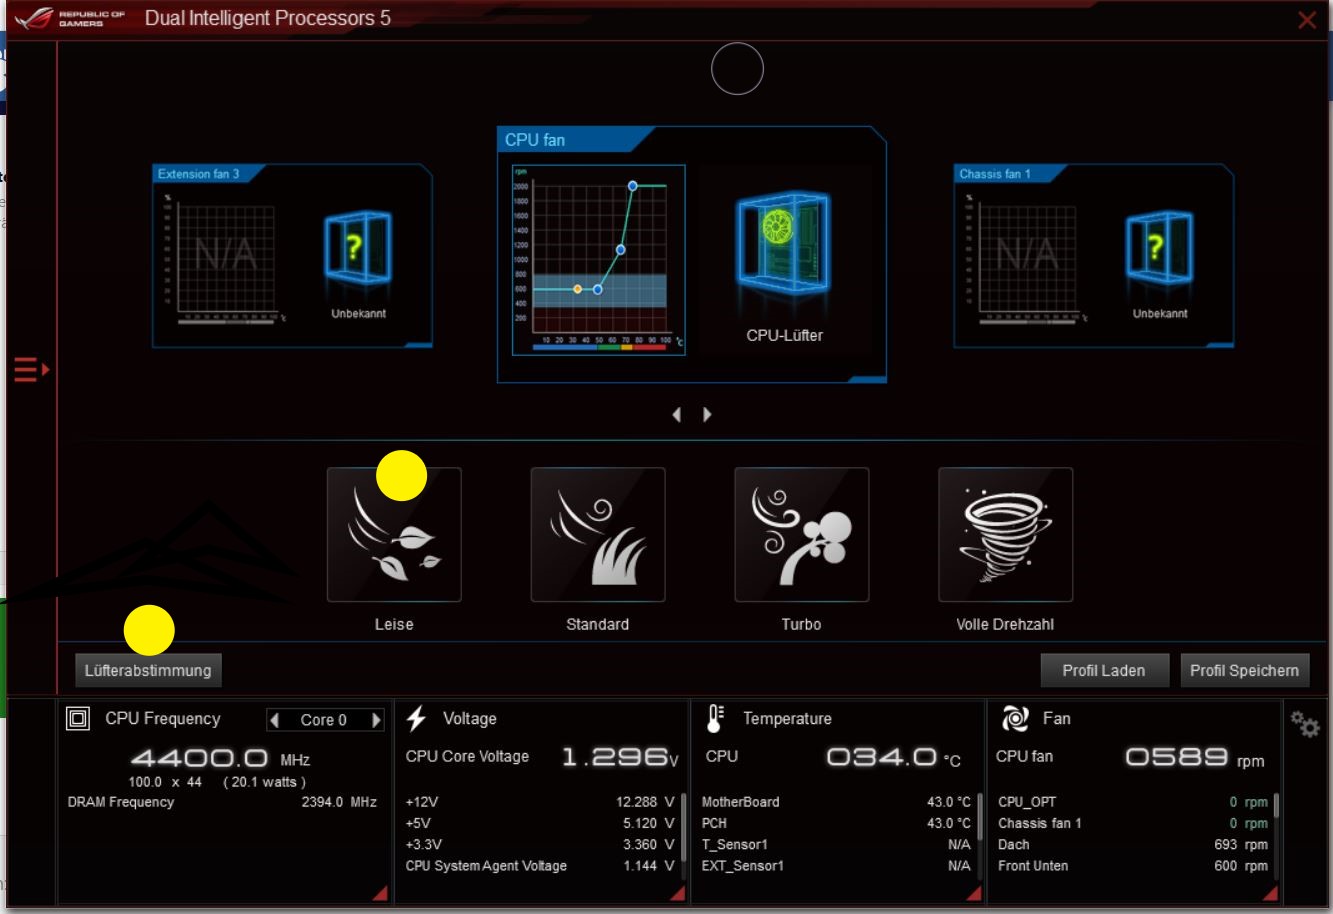Click the EXT_Sensor1 row
Screen dimensions: 1333x914
point(836,866)
